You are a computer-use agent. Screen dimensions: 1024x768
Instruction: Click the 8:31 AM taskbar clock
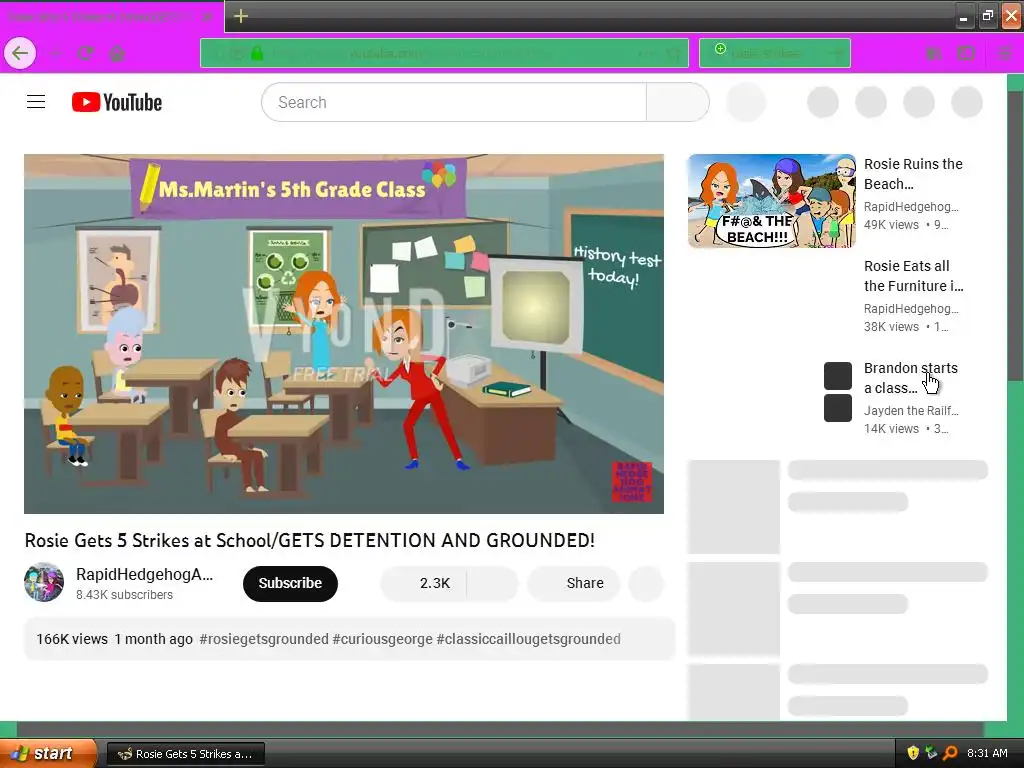click(987, 753)
